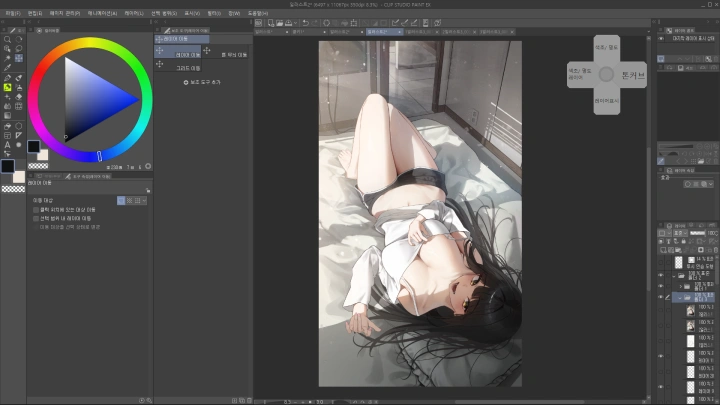Select second move-target mode button in 이동 대상

tap(129, 201)
